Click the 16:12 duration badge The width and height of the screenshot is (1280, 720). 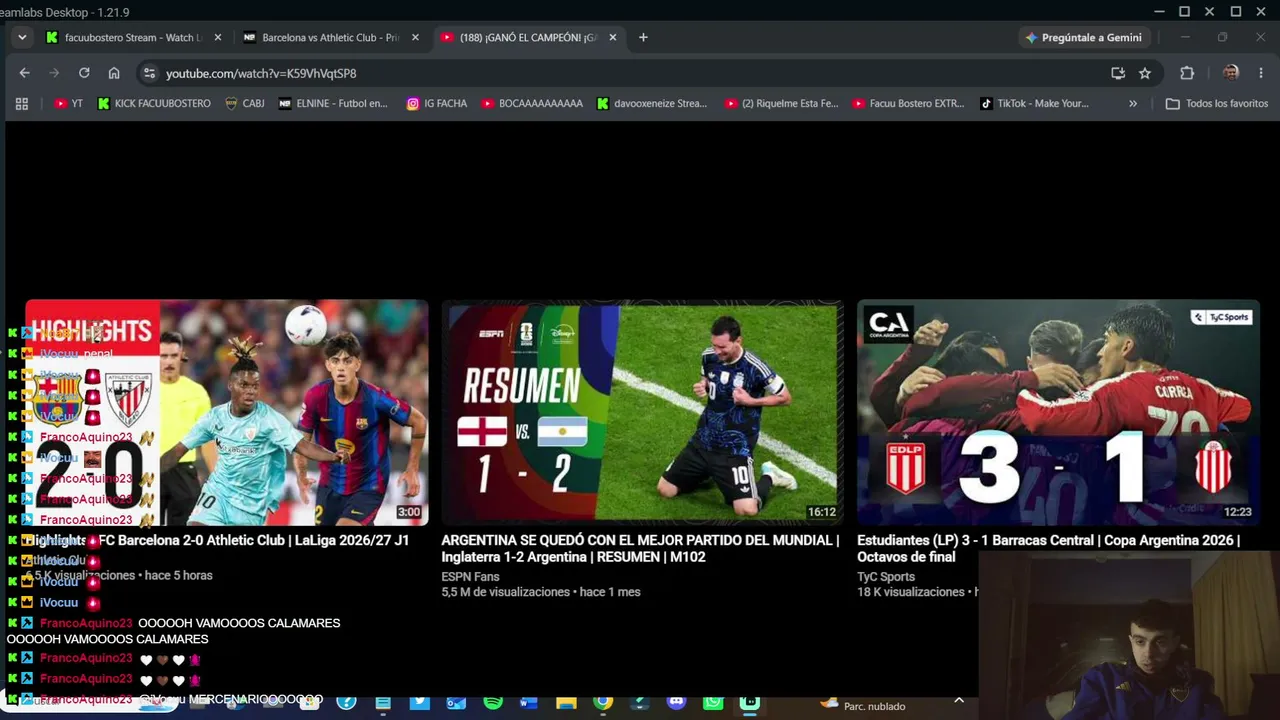click(x=822, y=512)
